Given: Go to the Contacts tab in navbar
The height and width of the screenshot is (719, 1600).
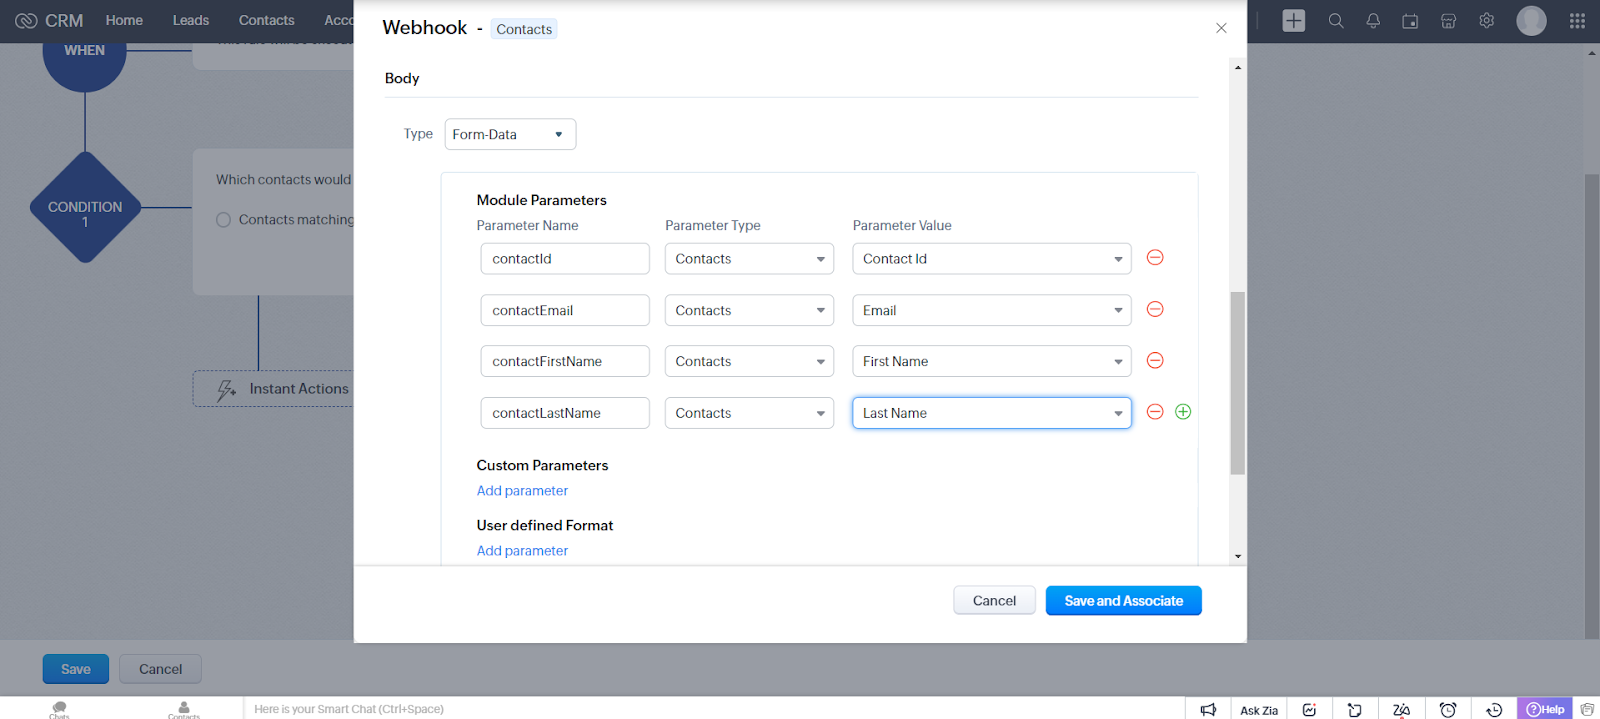Looking at the screenshot, I should tap(266, 20).
